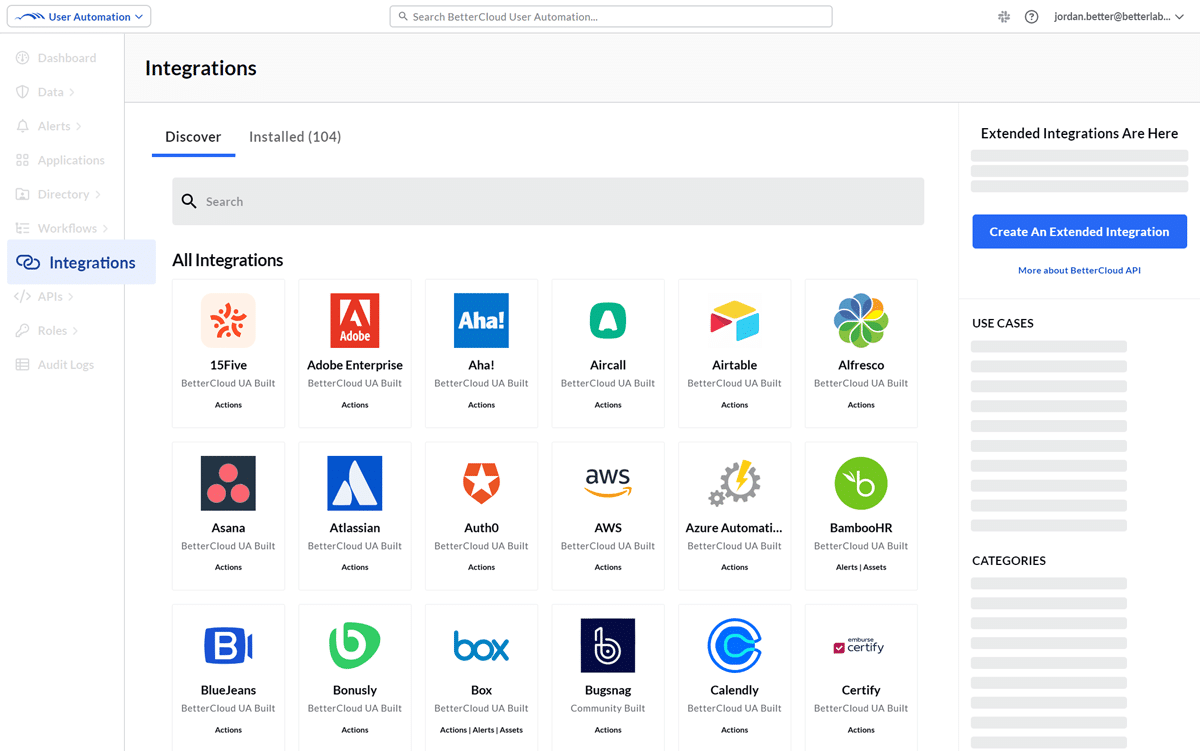Click the Airtable integration logo
Image resolution: width=1200 pixels, height=751 pixels.
(x=734, y=320)
